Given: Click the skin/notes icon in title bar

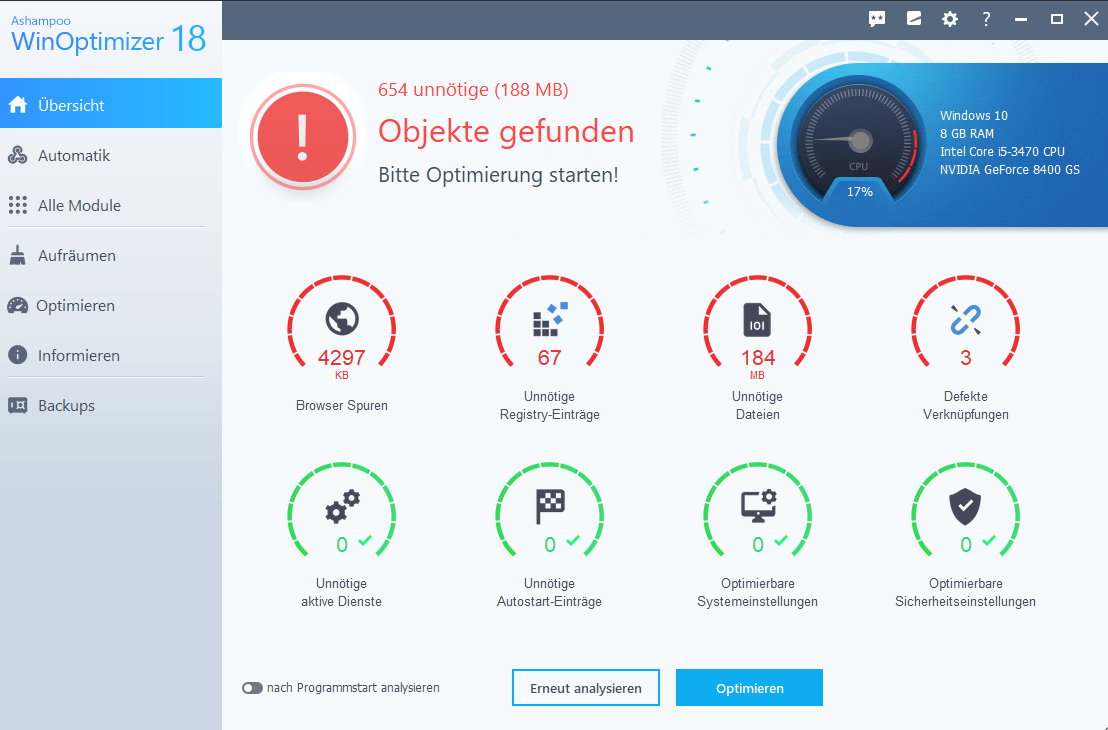Looking at the screenshot, I should tap(913, 19).
